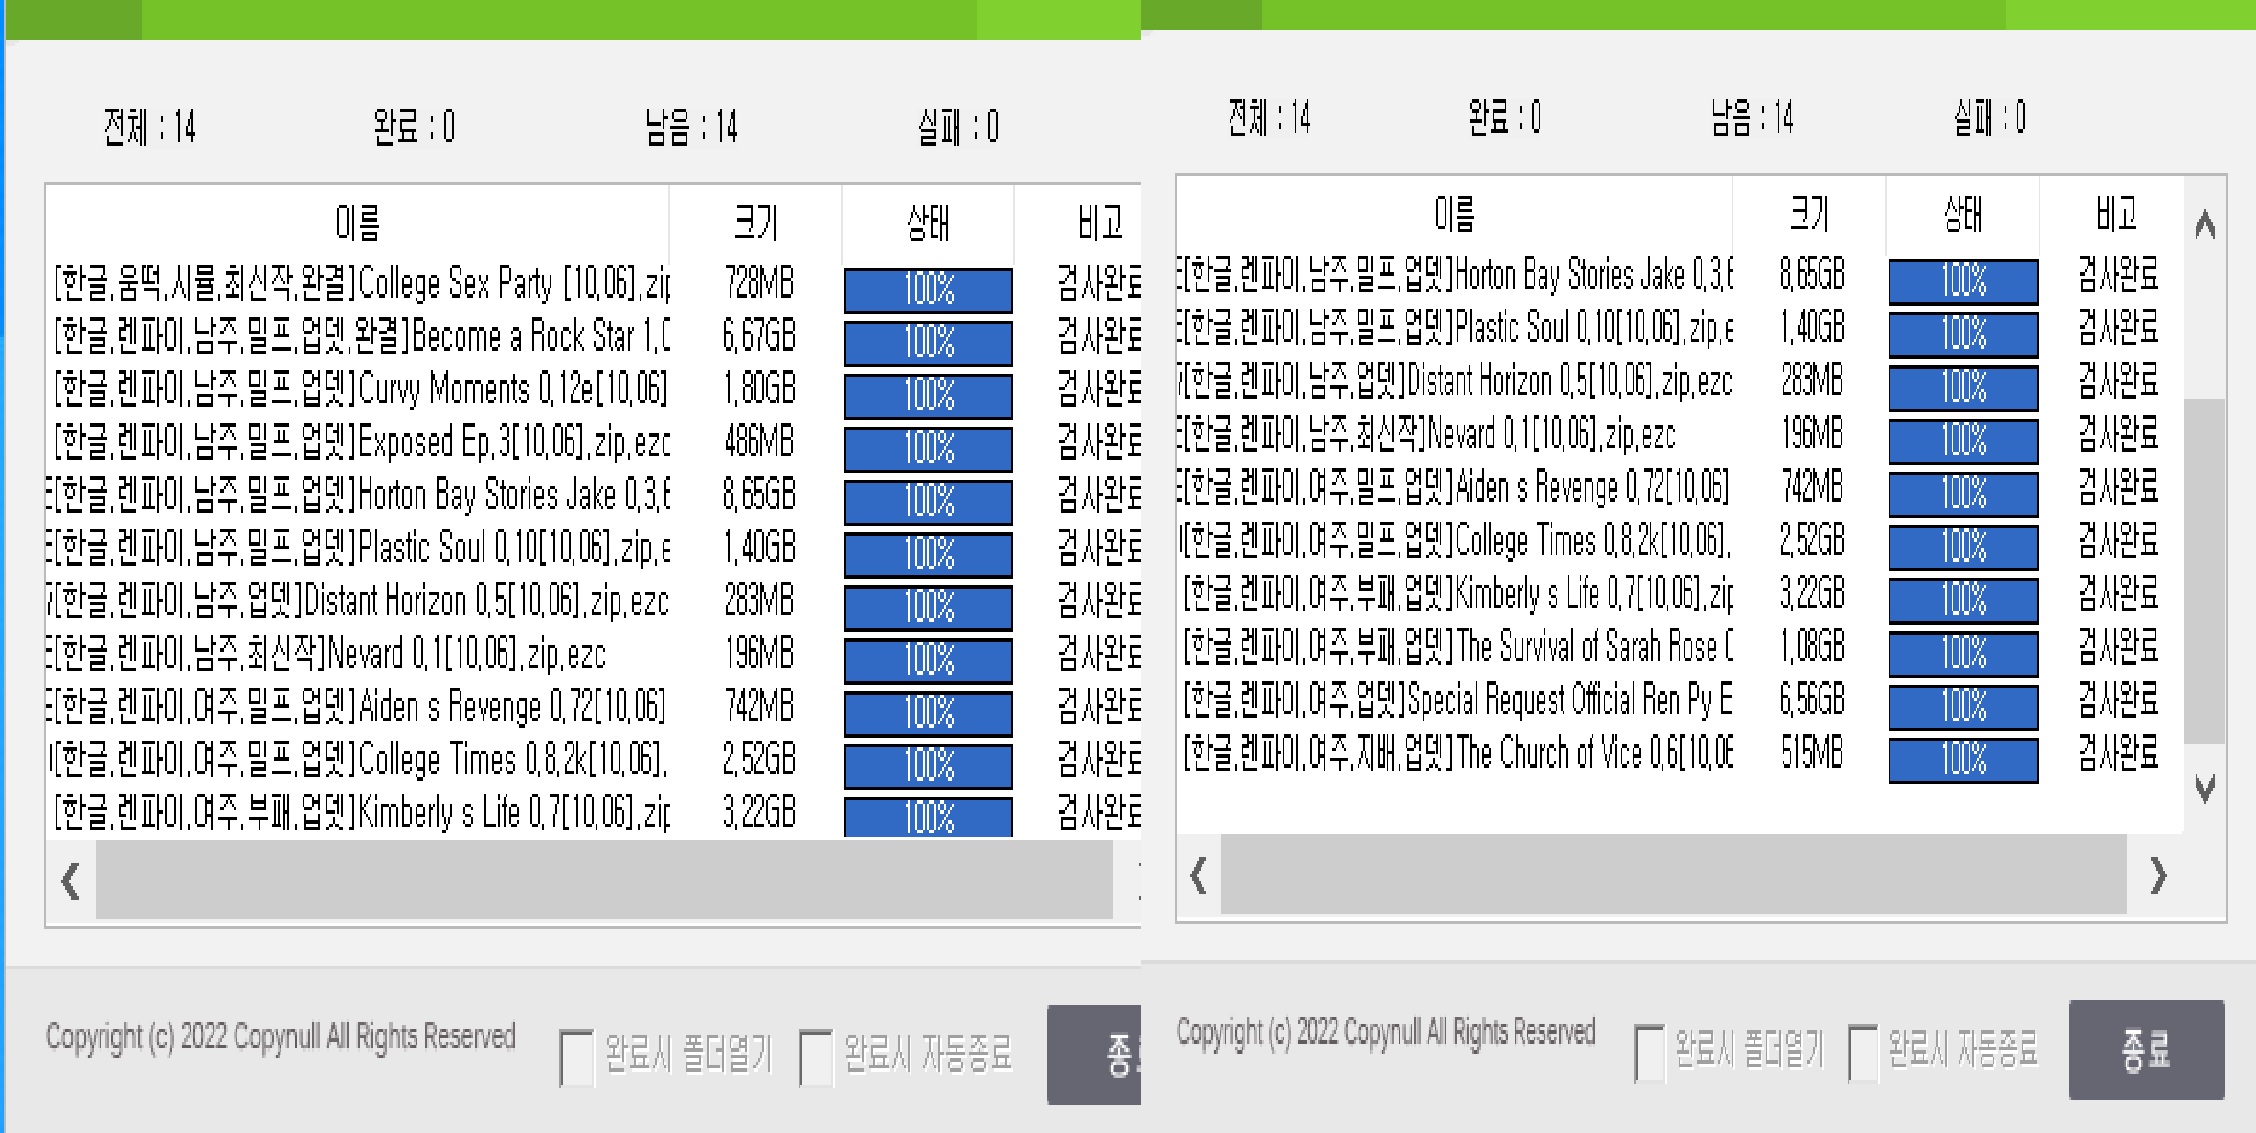Click scroll-down arrow in right window list
Viewport: 2256px width, 1133px height.
(x=2204, y=788)
